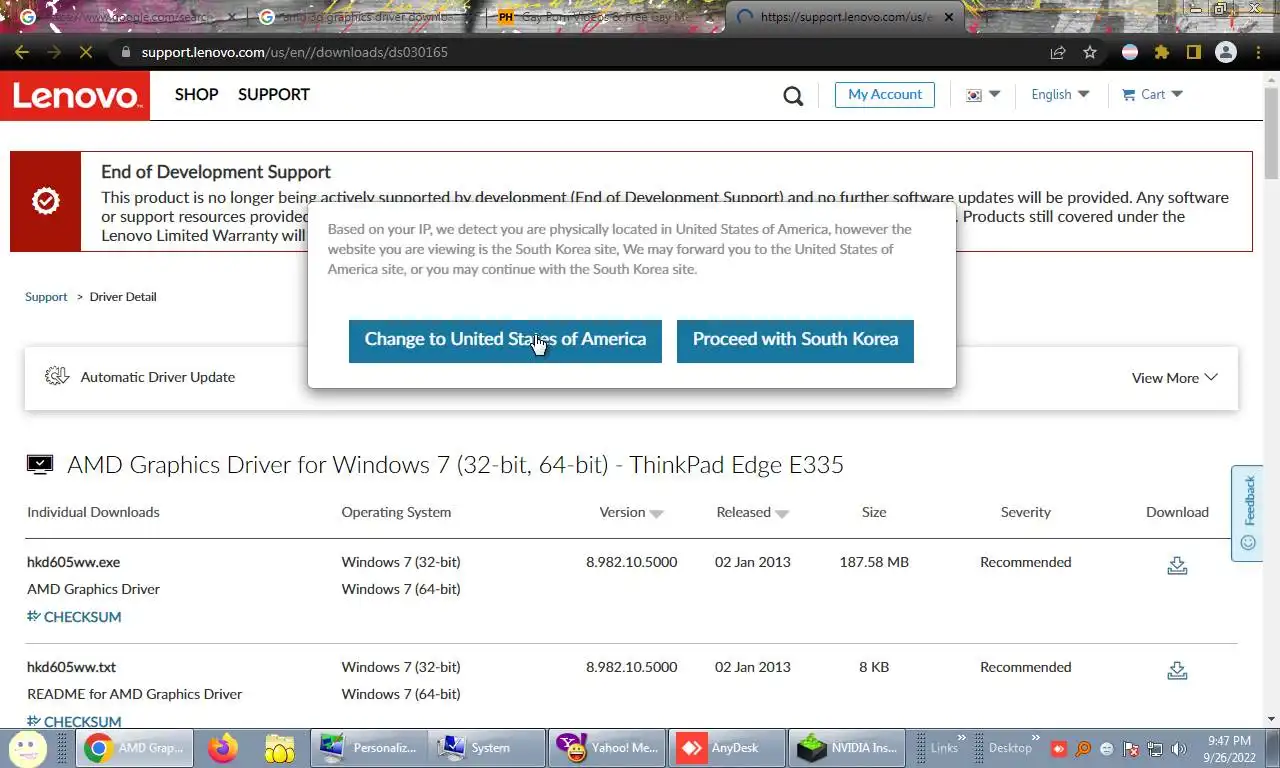Download hkd605ww.txt README via its download icon

(1177, 671)
